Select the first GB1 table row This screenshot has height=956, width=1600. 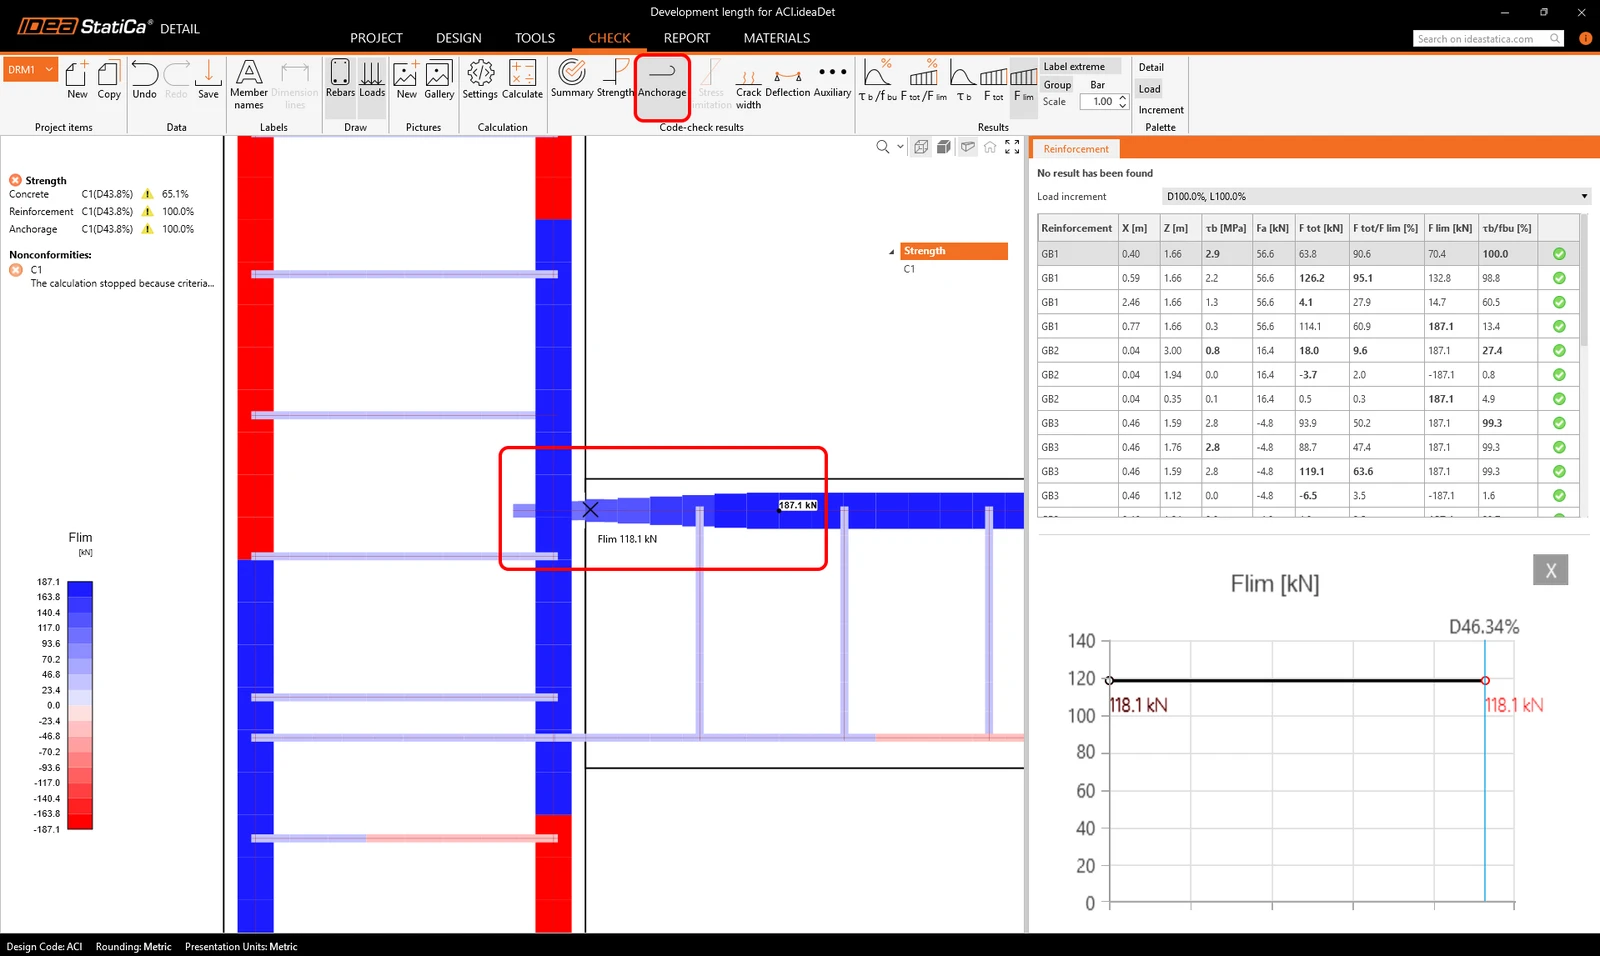pyautogui.click(x=1308, y=254)
